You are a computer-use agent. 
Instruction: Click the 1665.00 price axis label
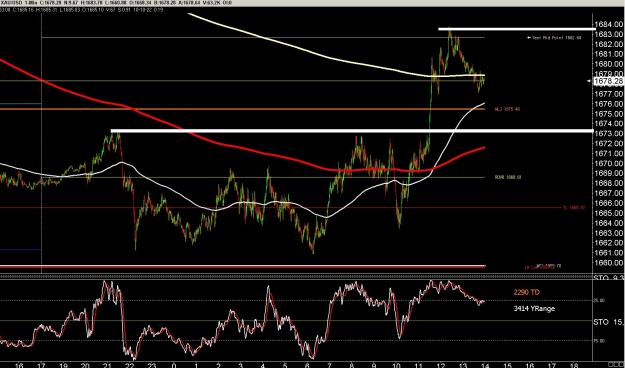609,213
